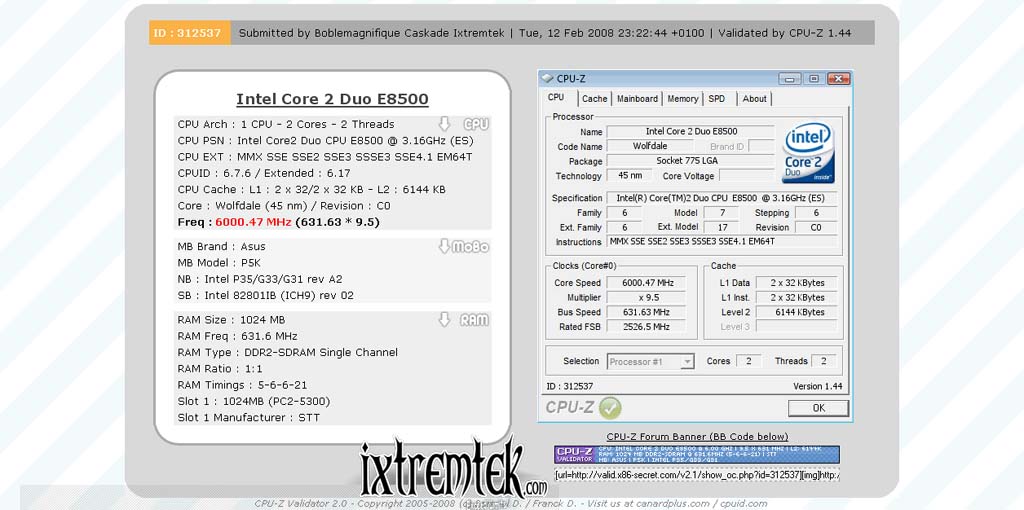
Task: Click the SB : Intel 82801IB row
Action: point(266,295)
